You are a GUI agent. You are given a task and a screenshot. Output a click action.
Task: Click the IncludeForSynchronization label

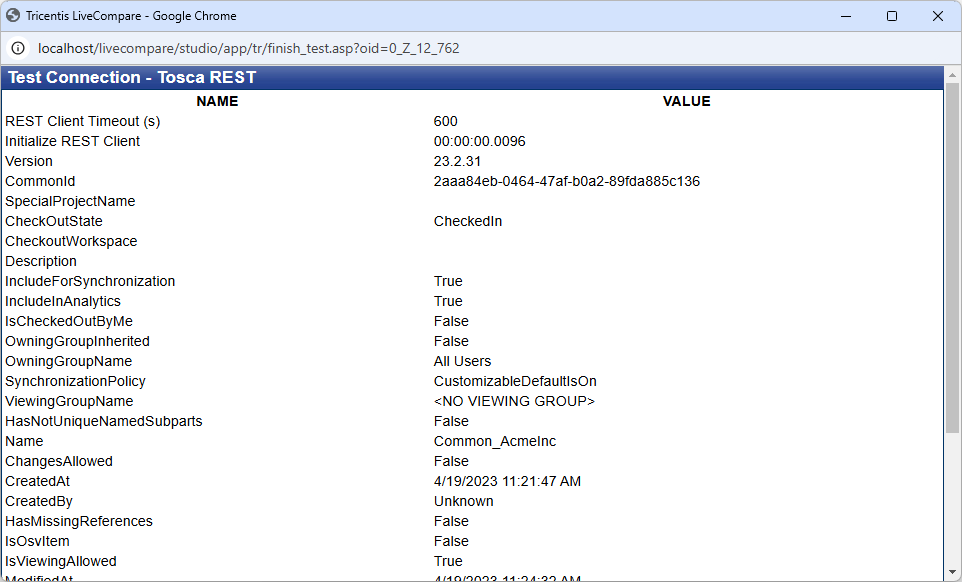point(90,281)
